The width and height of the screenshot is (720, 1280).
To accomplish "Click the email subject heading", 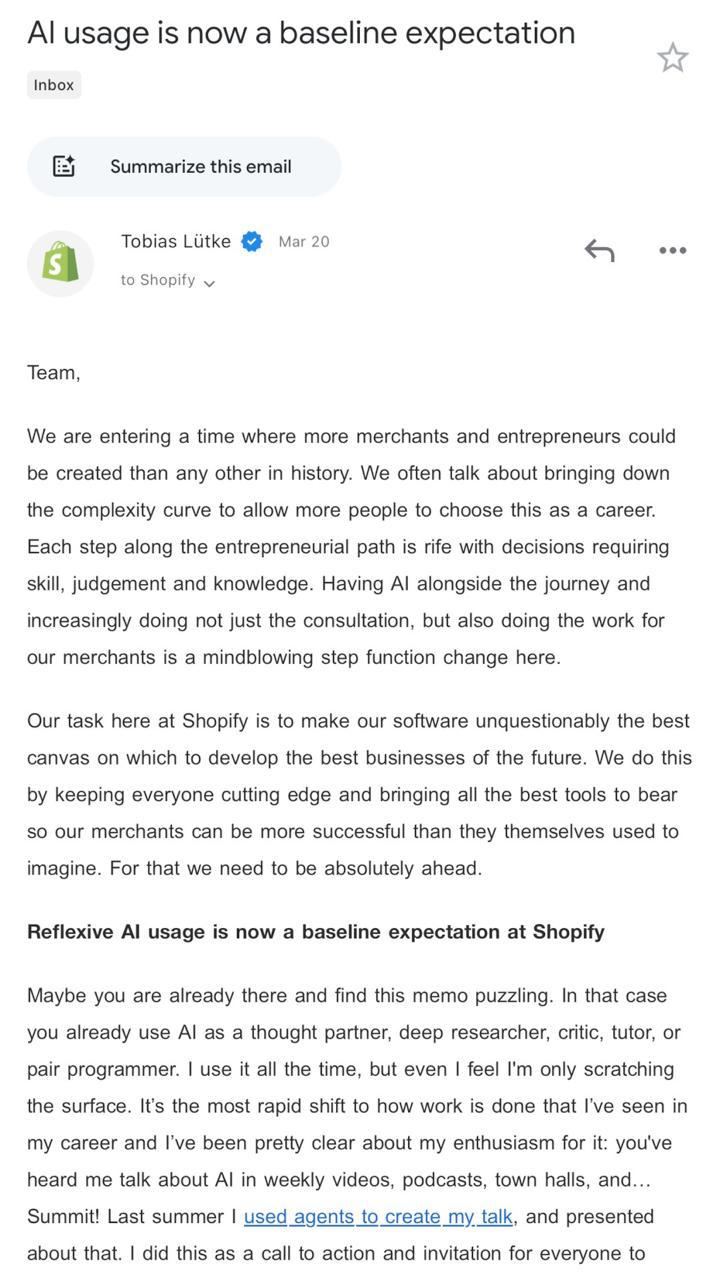I will pyautogui.click(x=300, y=33).
